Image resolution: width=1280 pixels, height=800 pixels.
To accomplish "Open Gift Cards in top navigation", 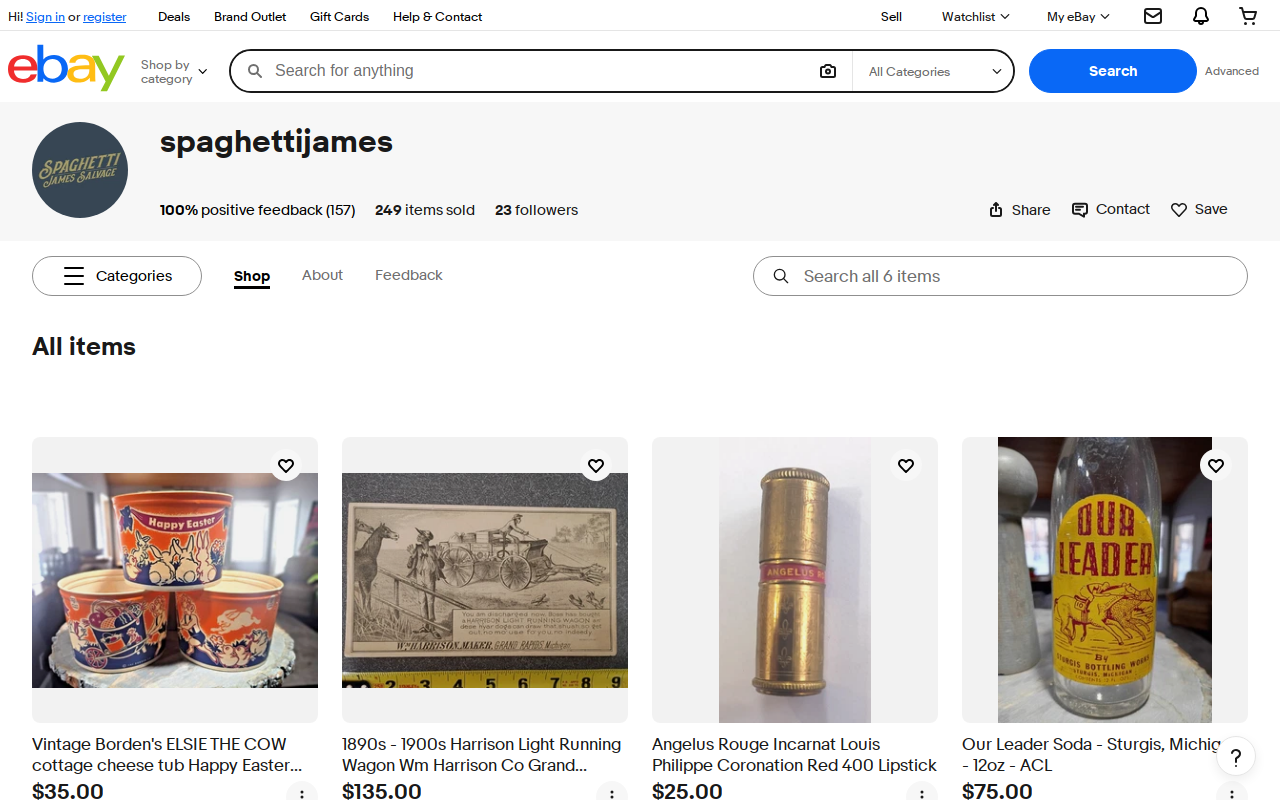I will coord(339,16).
